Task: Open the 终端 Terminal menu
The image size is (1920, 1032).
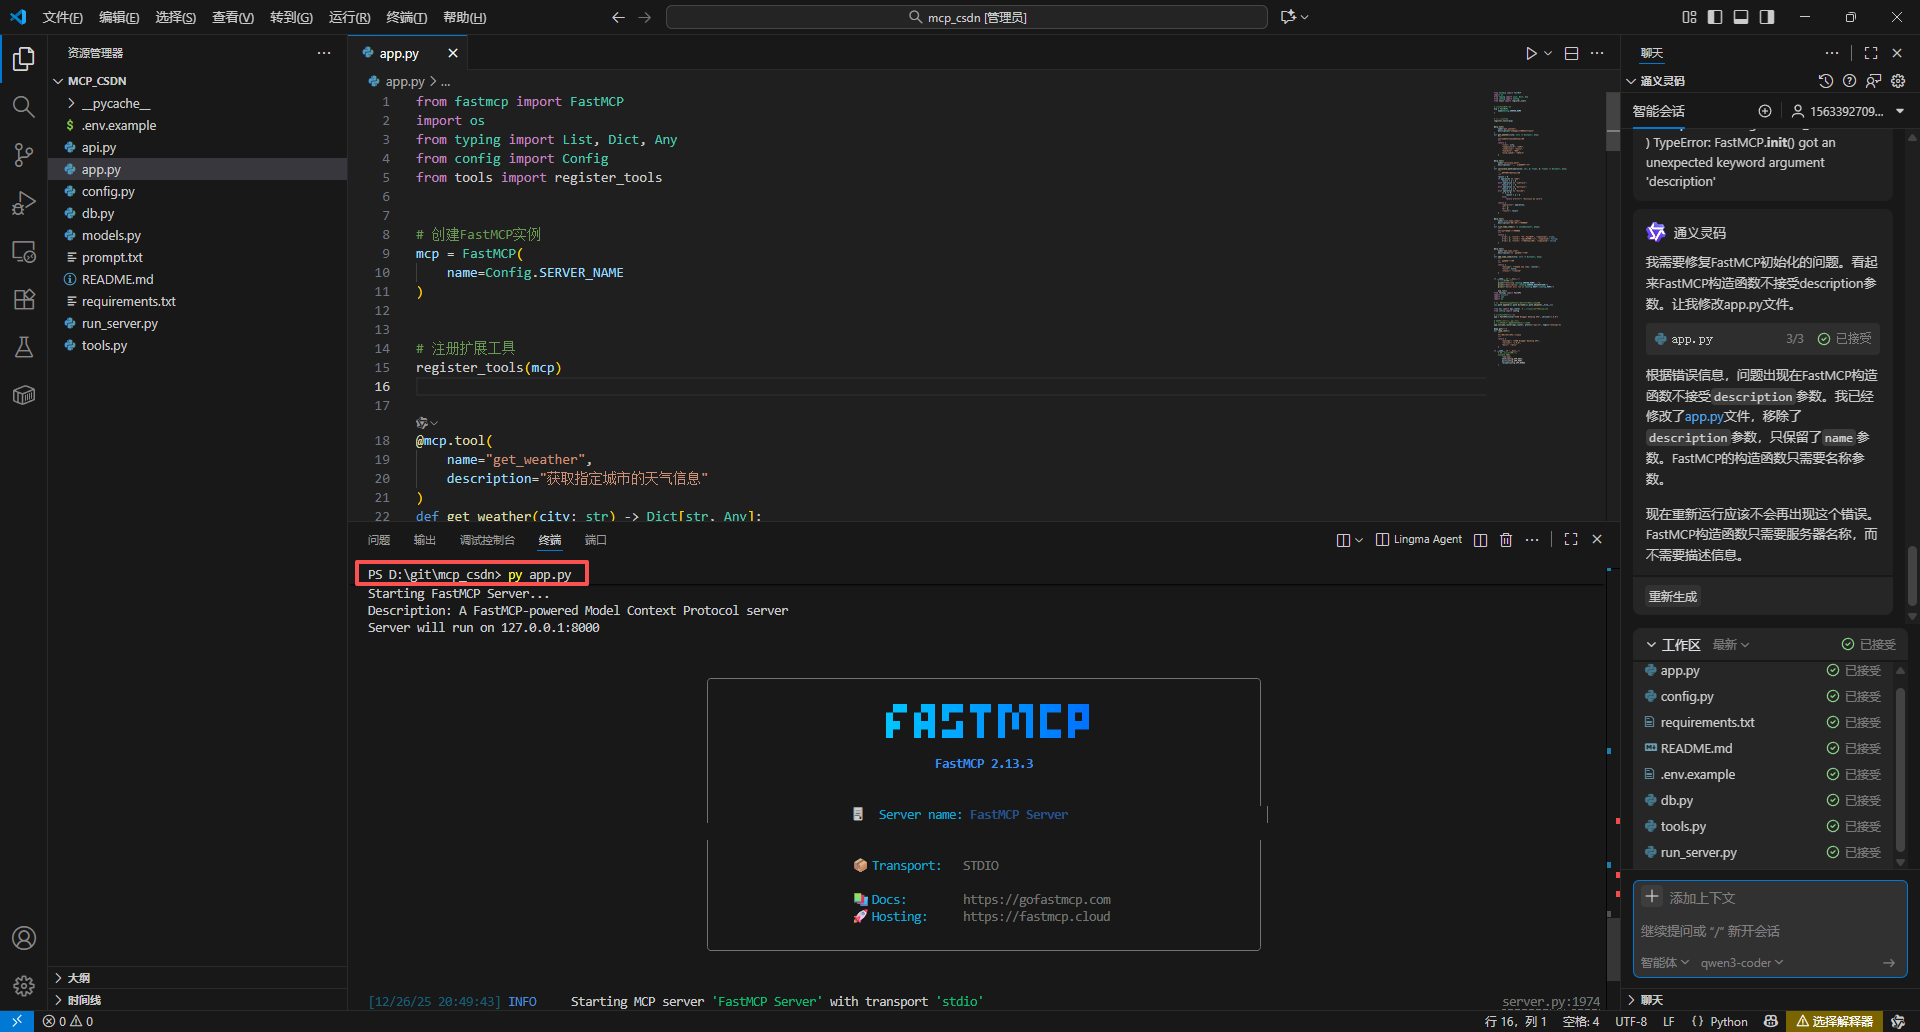Action: (406, 17)
